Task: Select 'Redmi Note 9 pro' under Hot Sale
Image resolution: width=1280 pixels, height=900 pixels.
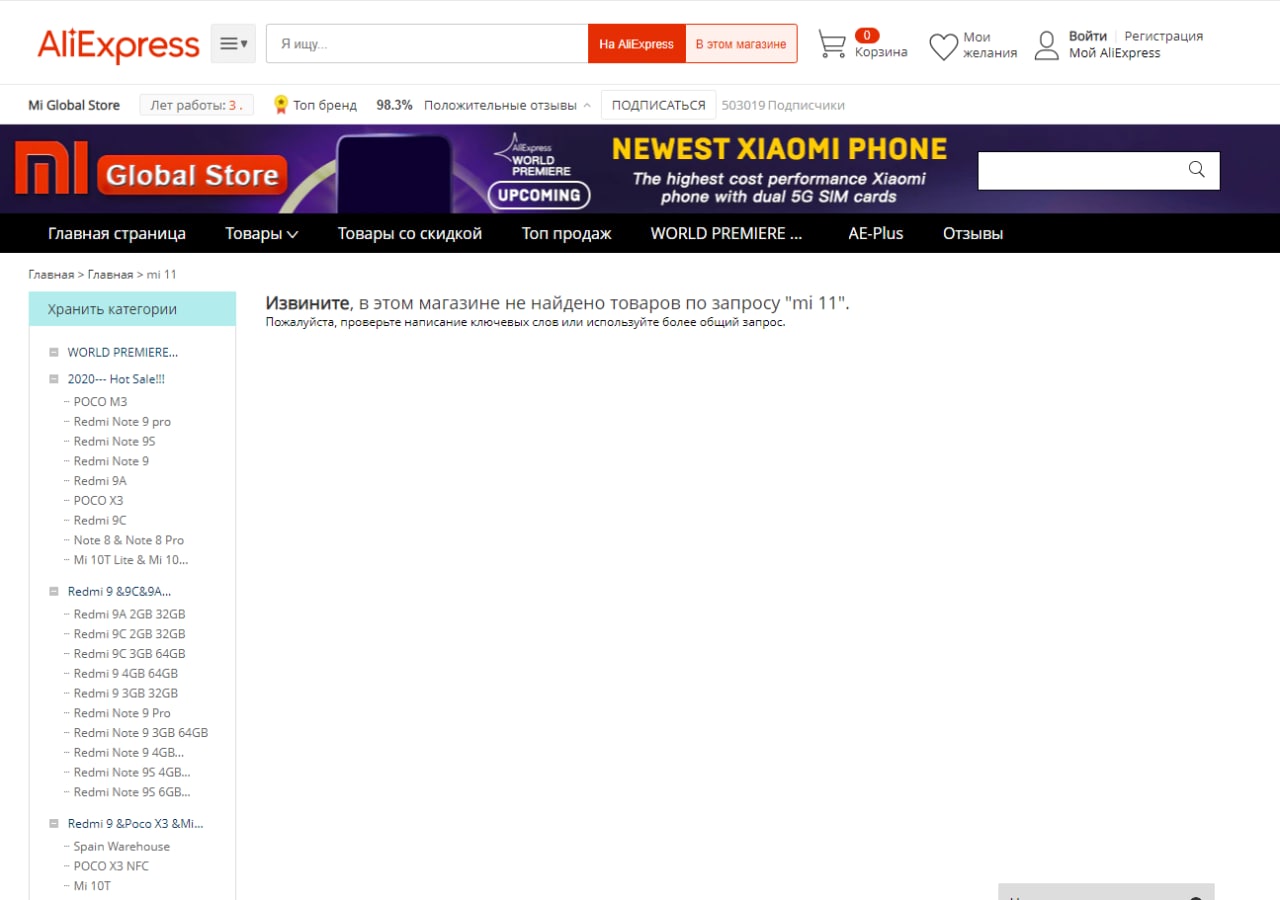Action: tap(122, 422)
